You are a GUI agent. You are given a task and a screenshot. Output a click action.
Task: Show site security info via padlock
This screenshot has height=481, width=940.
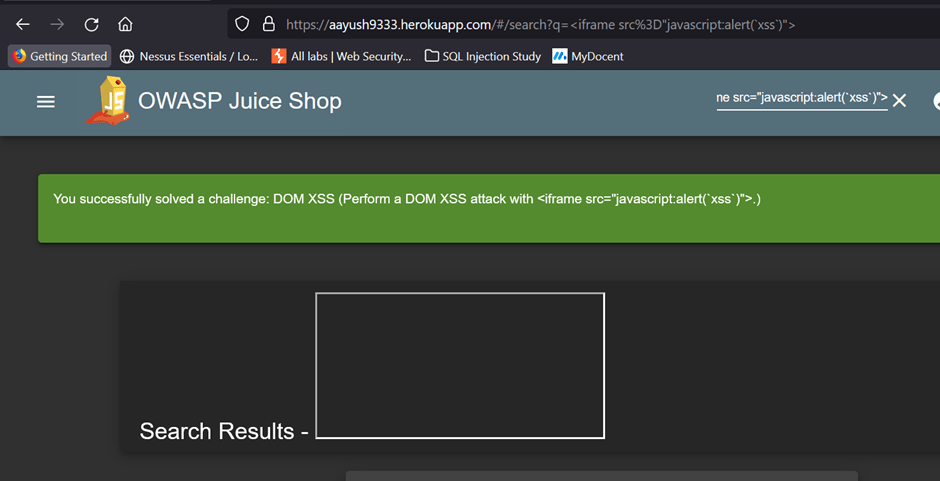(x=268, y=24)
